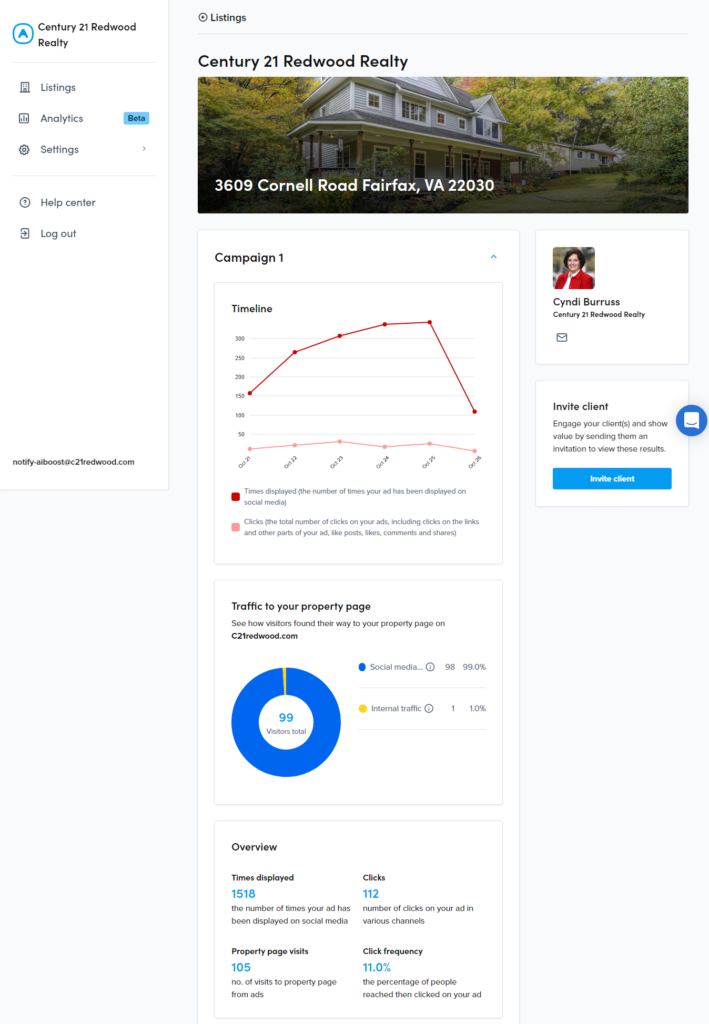Viewport: 709px width, 1024px height.
Task: Click the Click frequency value 11.0%
Action: pos(377,968)
